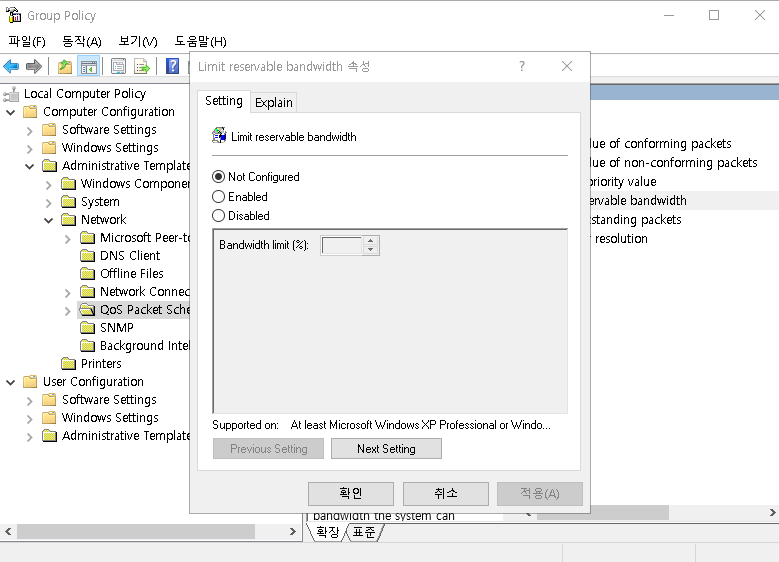
Task: Open the 동작(A) menu
Action: pyautogui.click(x=82, y=41)
